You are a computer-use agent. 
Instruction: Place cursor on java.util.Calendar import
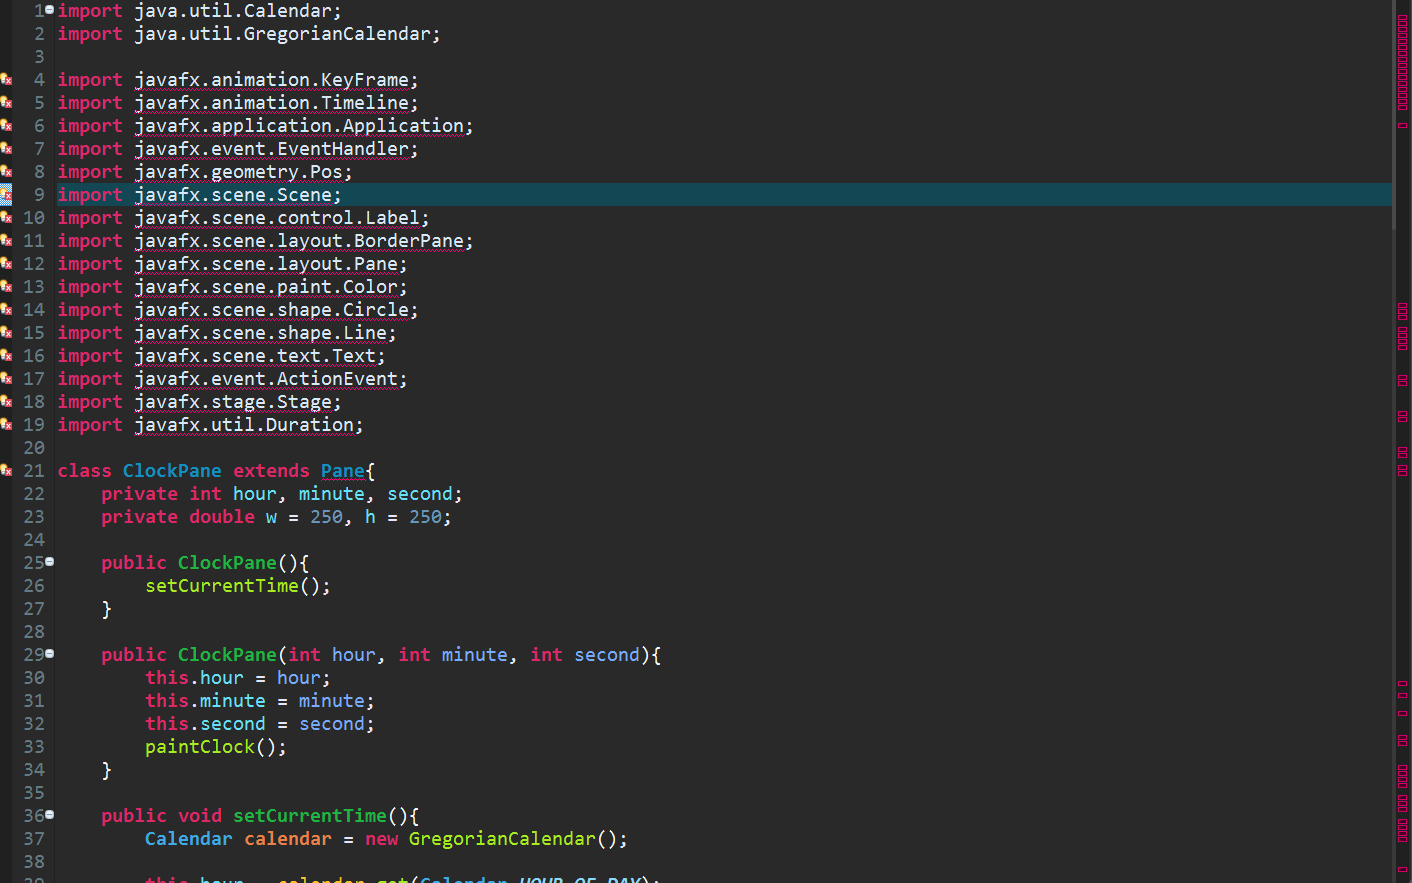pyautogui.click(x=237, y=11)
